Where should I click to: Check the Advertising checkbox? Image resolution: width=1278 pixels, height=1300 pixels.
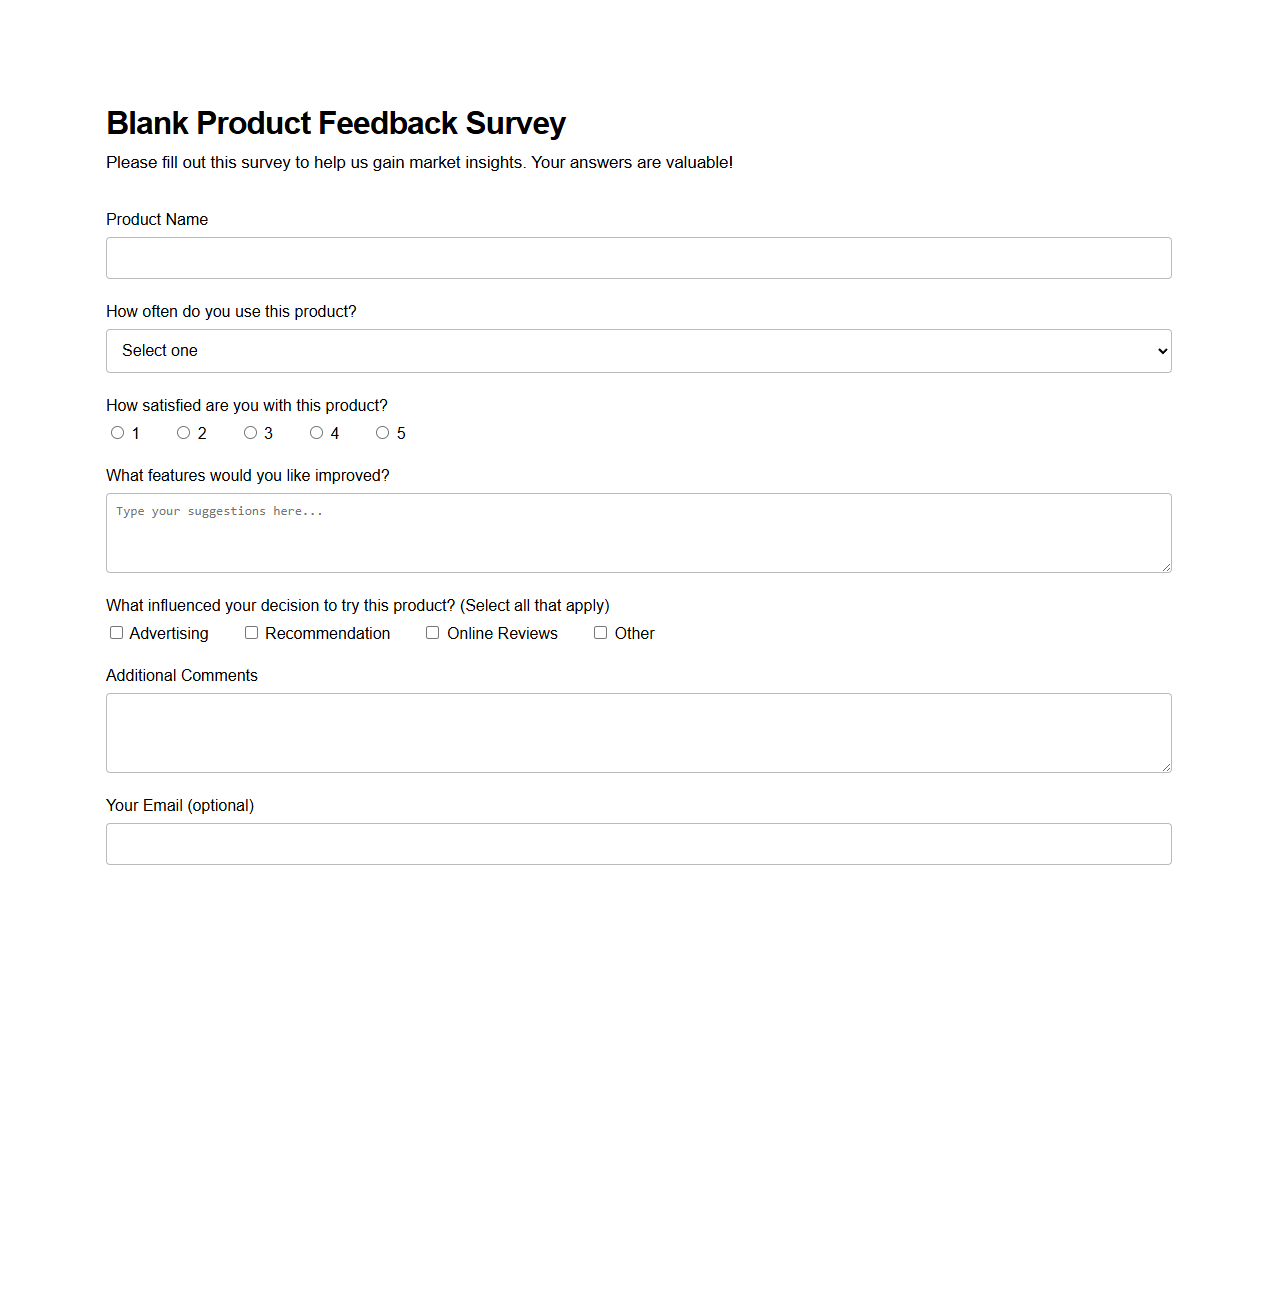tap(116, 632)
